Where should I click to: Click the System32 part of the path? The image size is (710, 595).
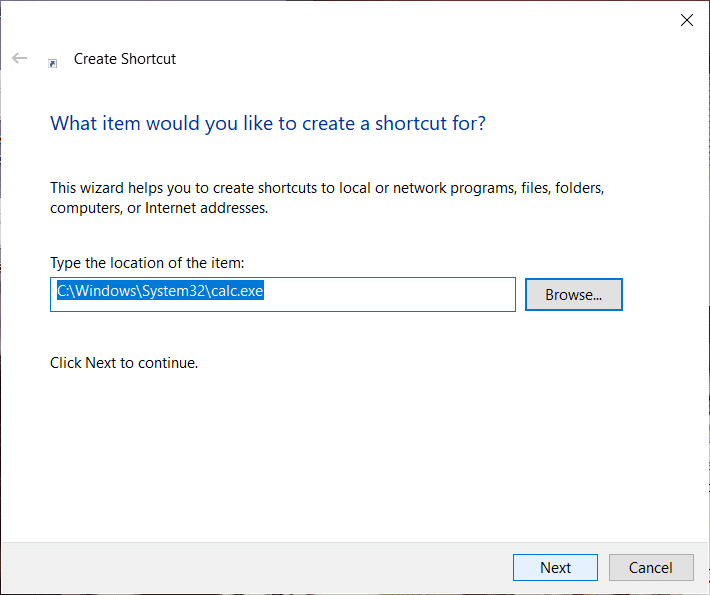(x=173, y=293)
